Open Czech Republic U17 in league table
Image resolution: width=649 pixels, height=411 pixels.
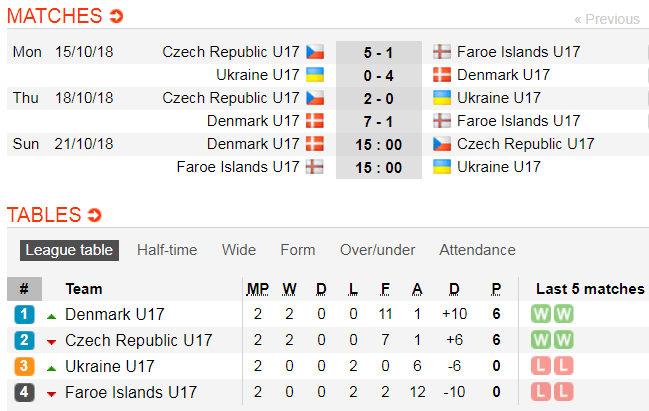[139, 340]
